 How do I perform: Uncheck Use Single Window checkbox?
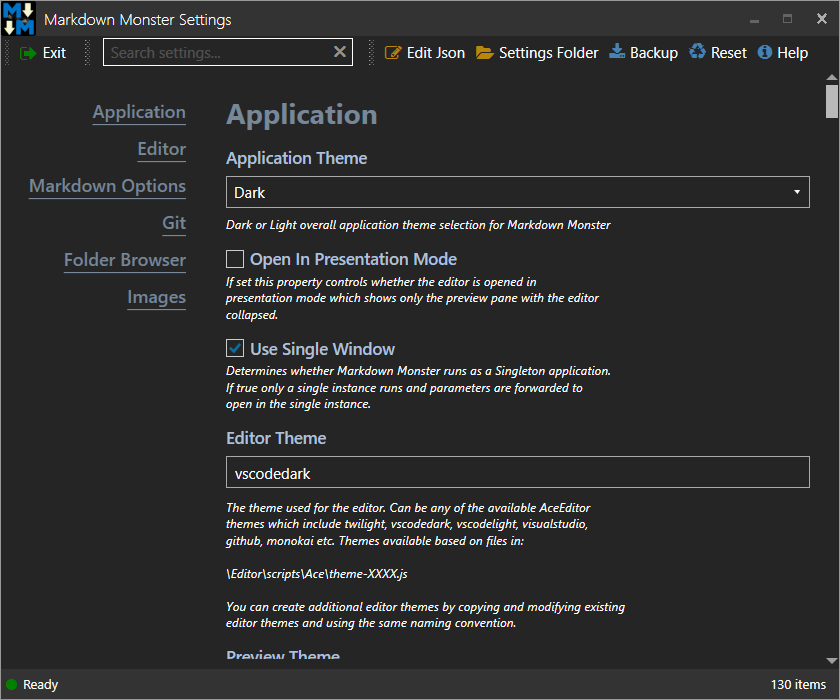point(235,348)
